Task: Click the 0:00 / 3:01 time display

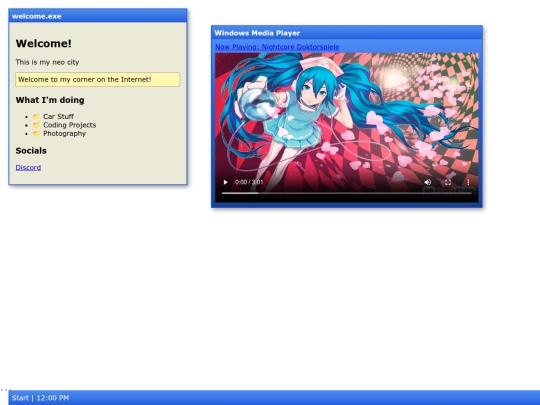Action: (249, 182)
